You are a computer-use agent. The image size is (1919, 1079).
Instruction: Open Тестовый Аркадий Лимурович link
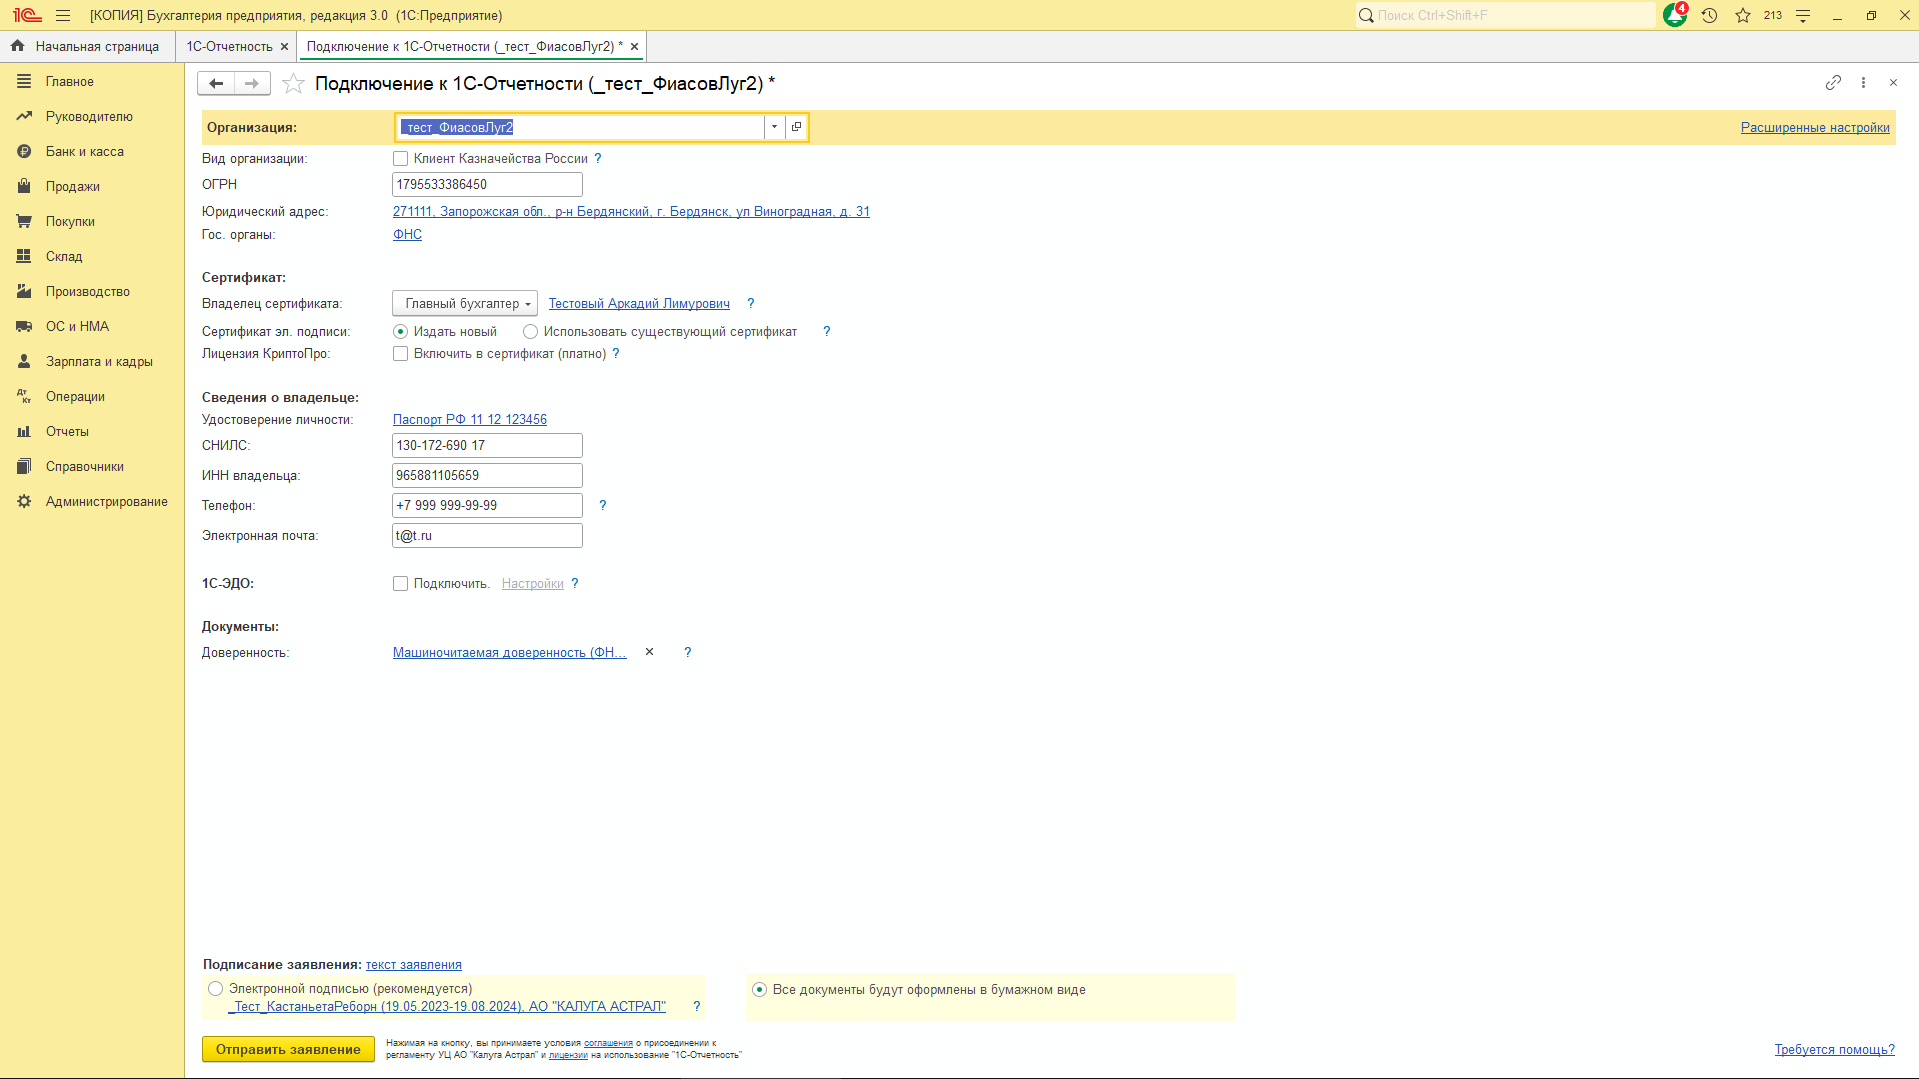(639, 303)
